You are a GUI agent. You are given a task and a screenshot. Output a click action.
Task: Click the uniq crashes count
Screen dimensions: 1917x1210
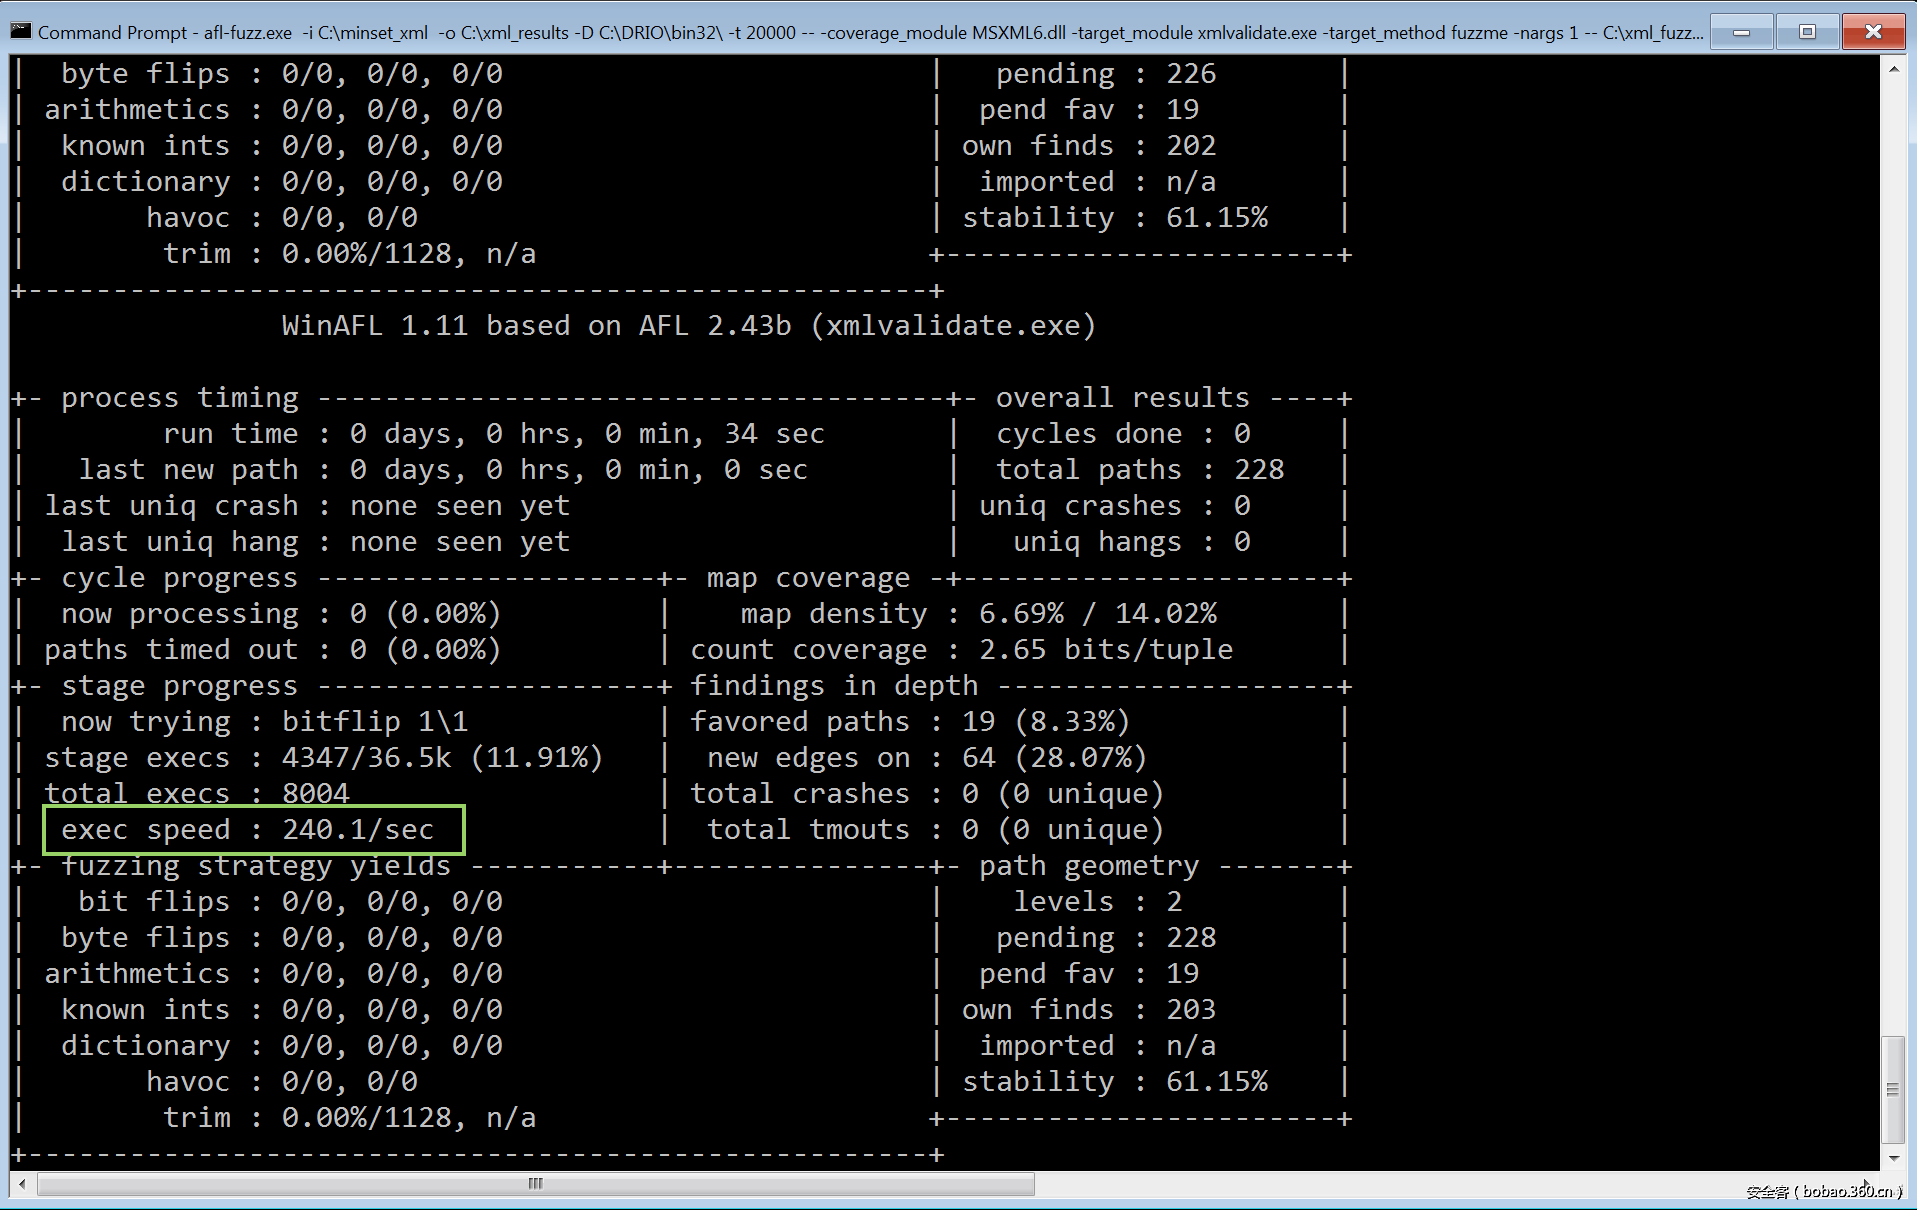coord(1241,506)
